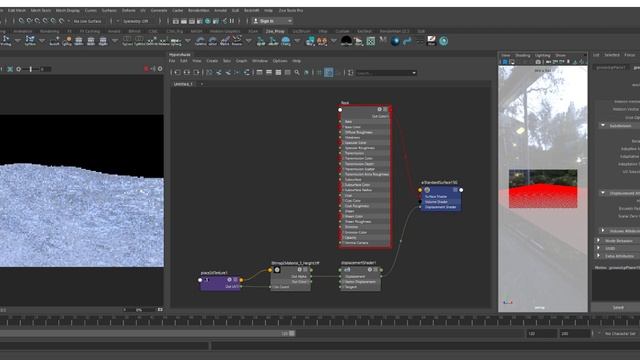Open the Hypershade search field dropdown arrow
Viewport: 640px width, 360px height.
coord(414,73)
